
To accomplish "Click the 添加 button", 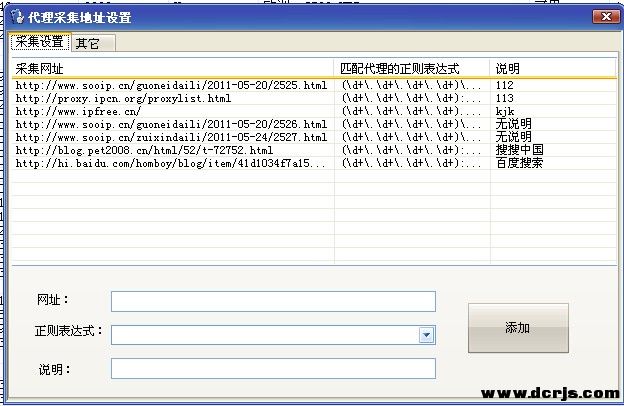I will [517, 328].
